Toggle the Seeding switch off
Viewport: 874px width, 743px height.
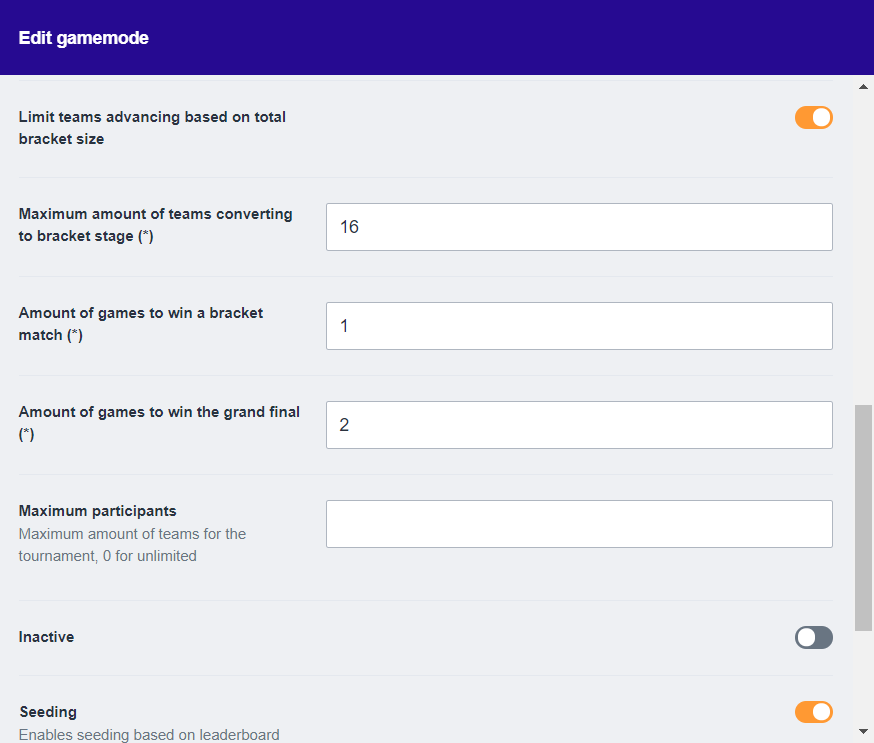pyautogui.click(x=813, y=712)
